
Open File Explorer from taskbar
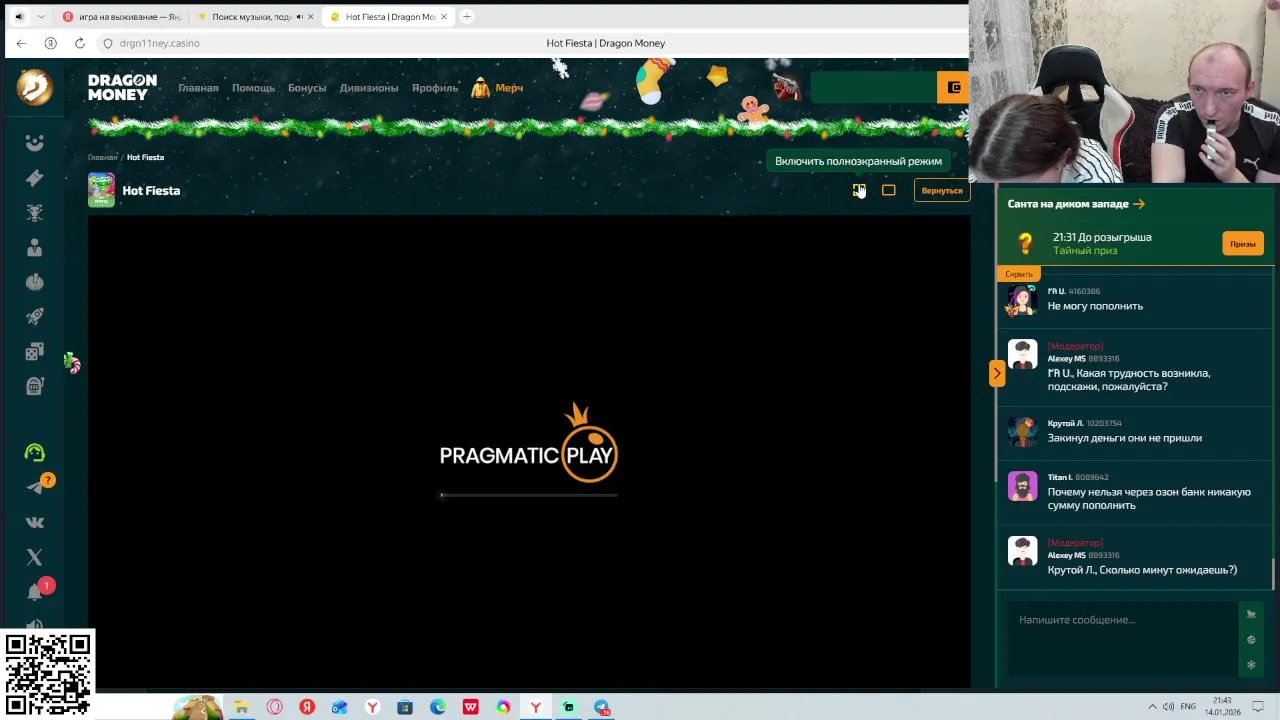[x=241, y=707]
